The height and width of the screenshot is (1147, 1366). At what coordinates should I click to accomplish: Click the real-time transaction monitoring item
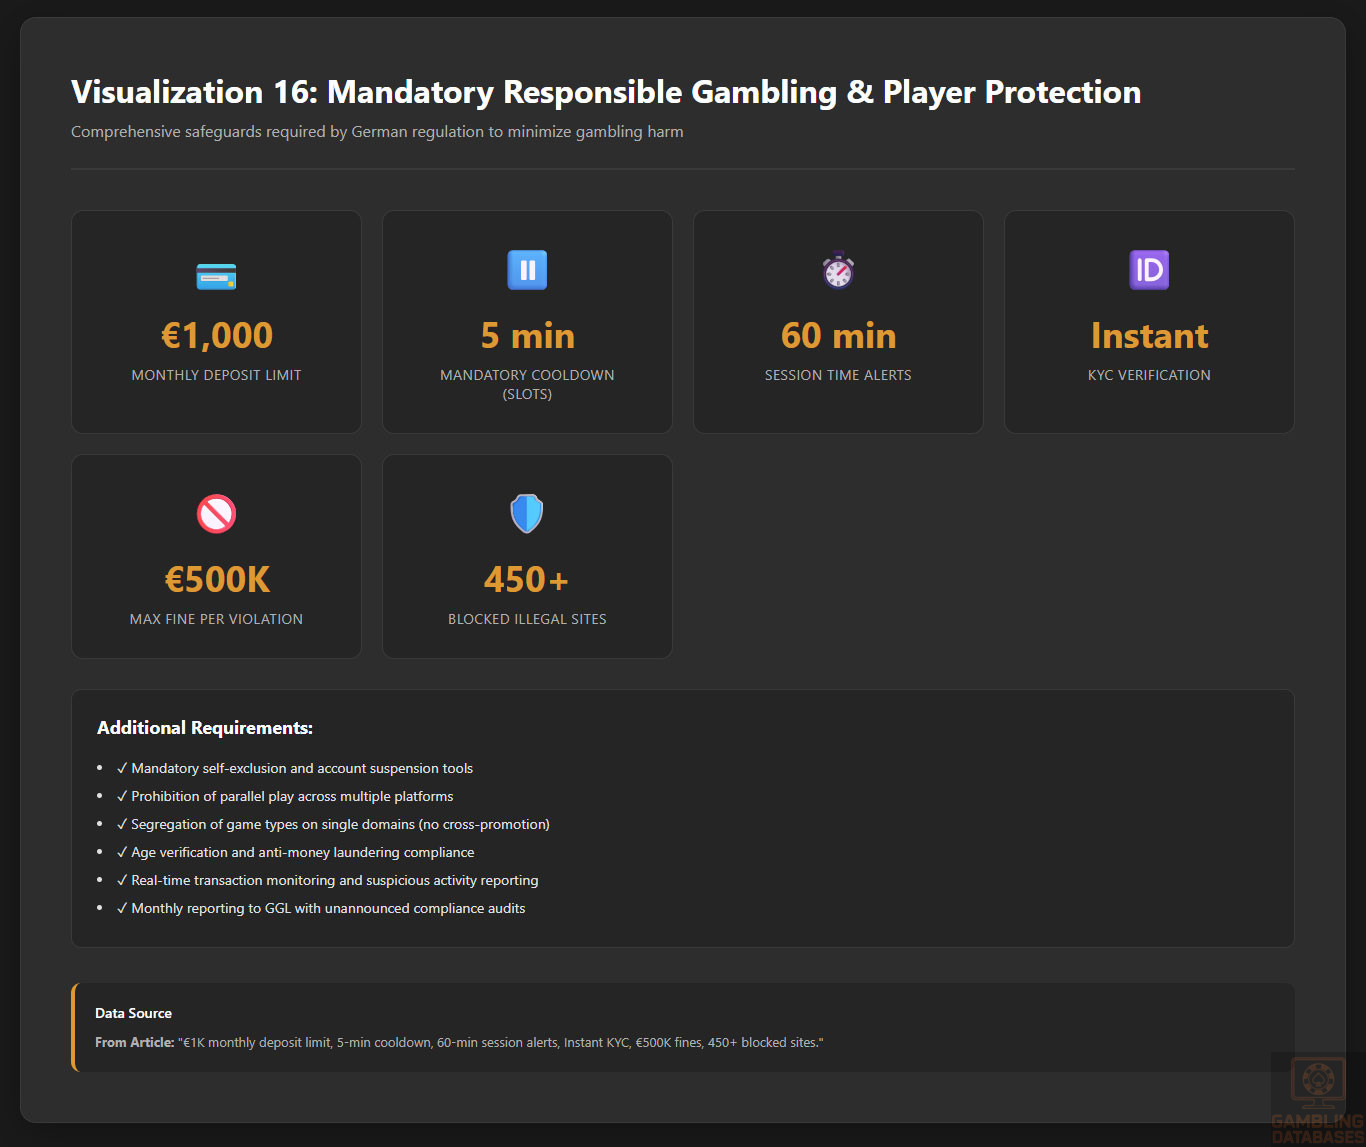tap(334, 880)
